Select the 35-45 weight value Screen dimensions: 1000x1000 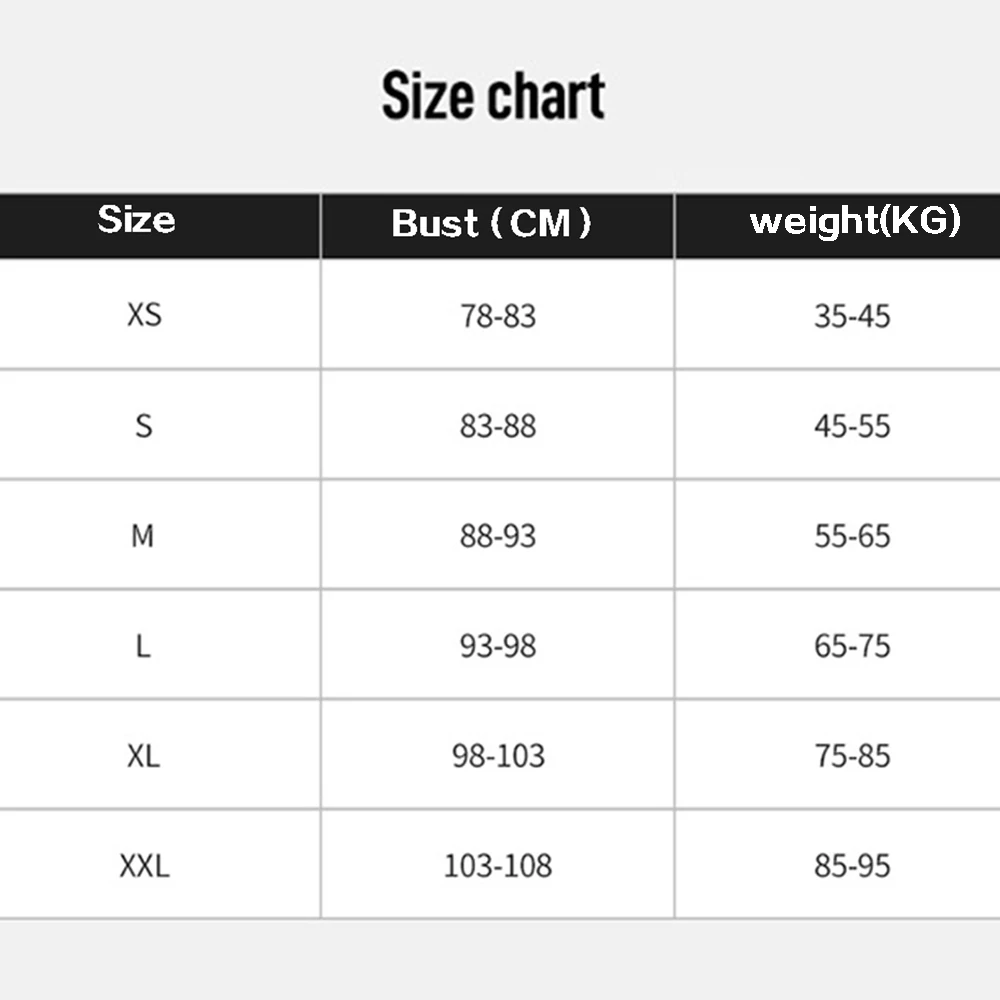[852, 316]
